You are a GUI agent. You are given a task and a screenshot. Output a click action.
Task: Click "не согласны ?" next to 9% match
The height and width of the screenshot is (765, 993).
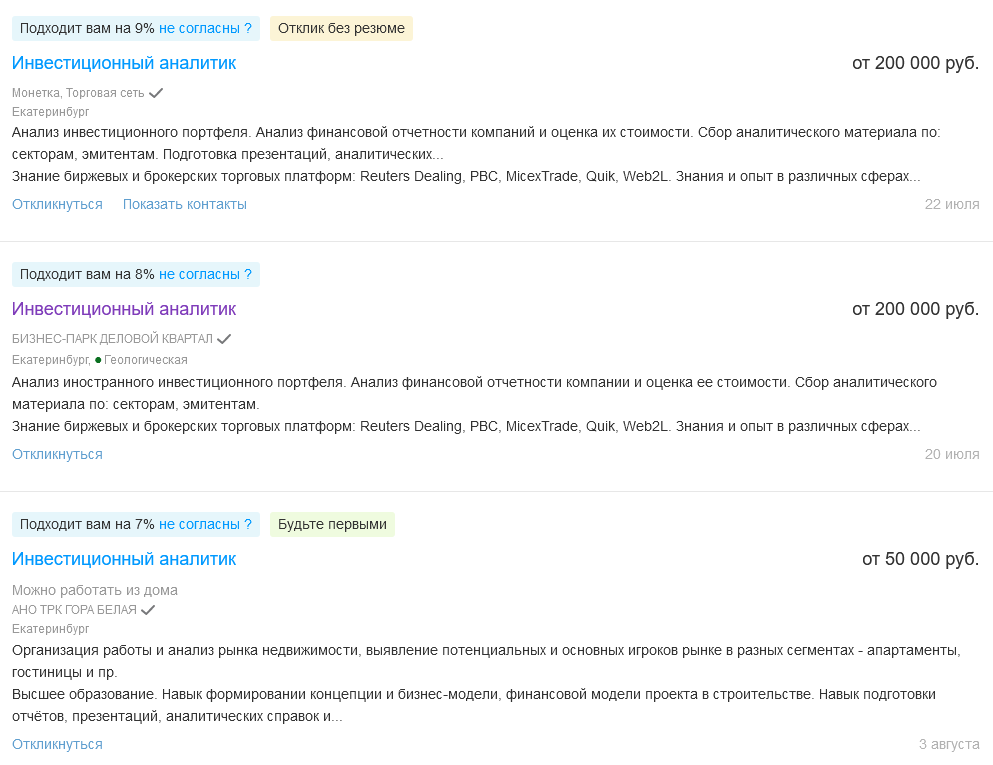pos(205,28)
